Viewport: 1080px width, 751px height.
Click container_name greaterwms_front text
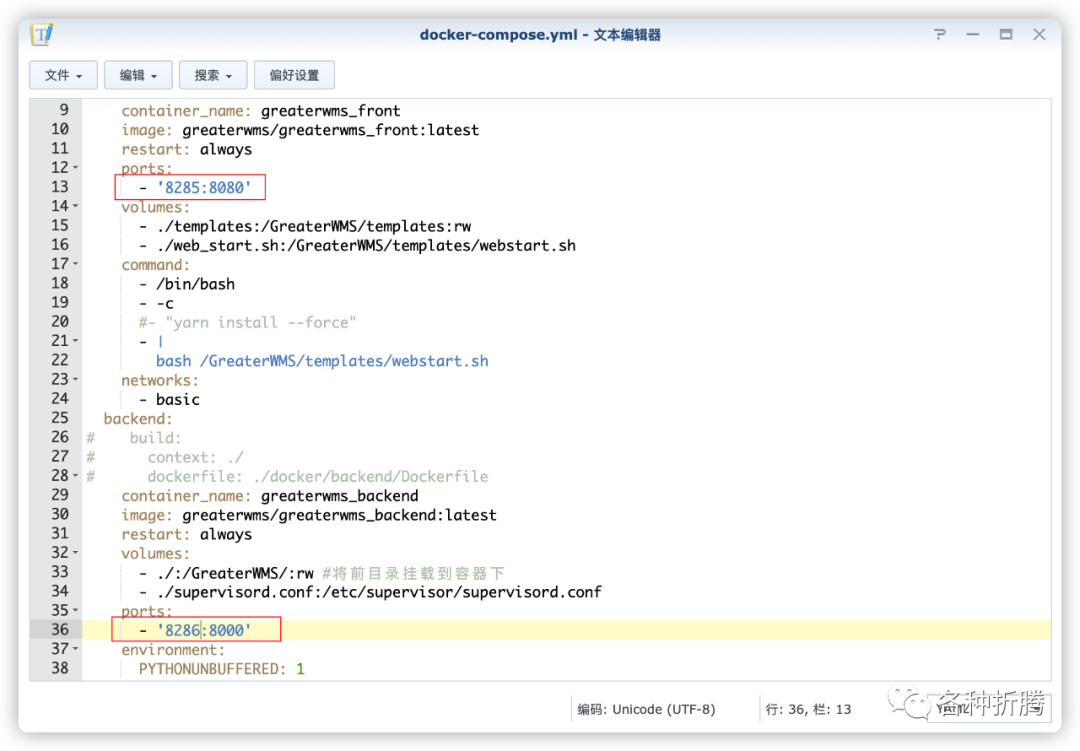point(260,111)
